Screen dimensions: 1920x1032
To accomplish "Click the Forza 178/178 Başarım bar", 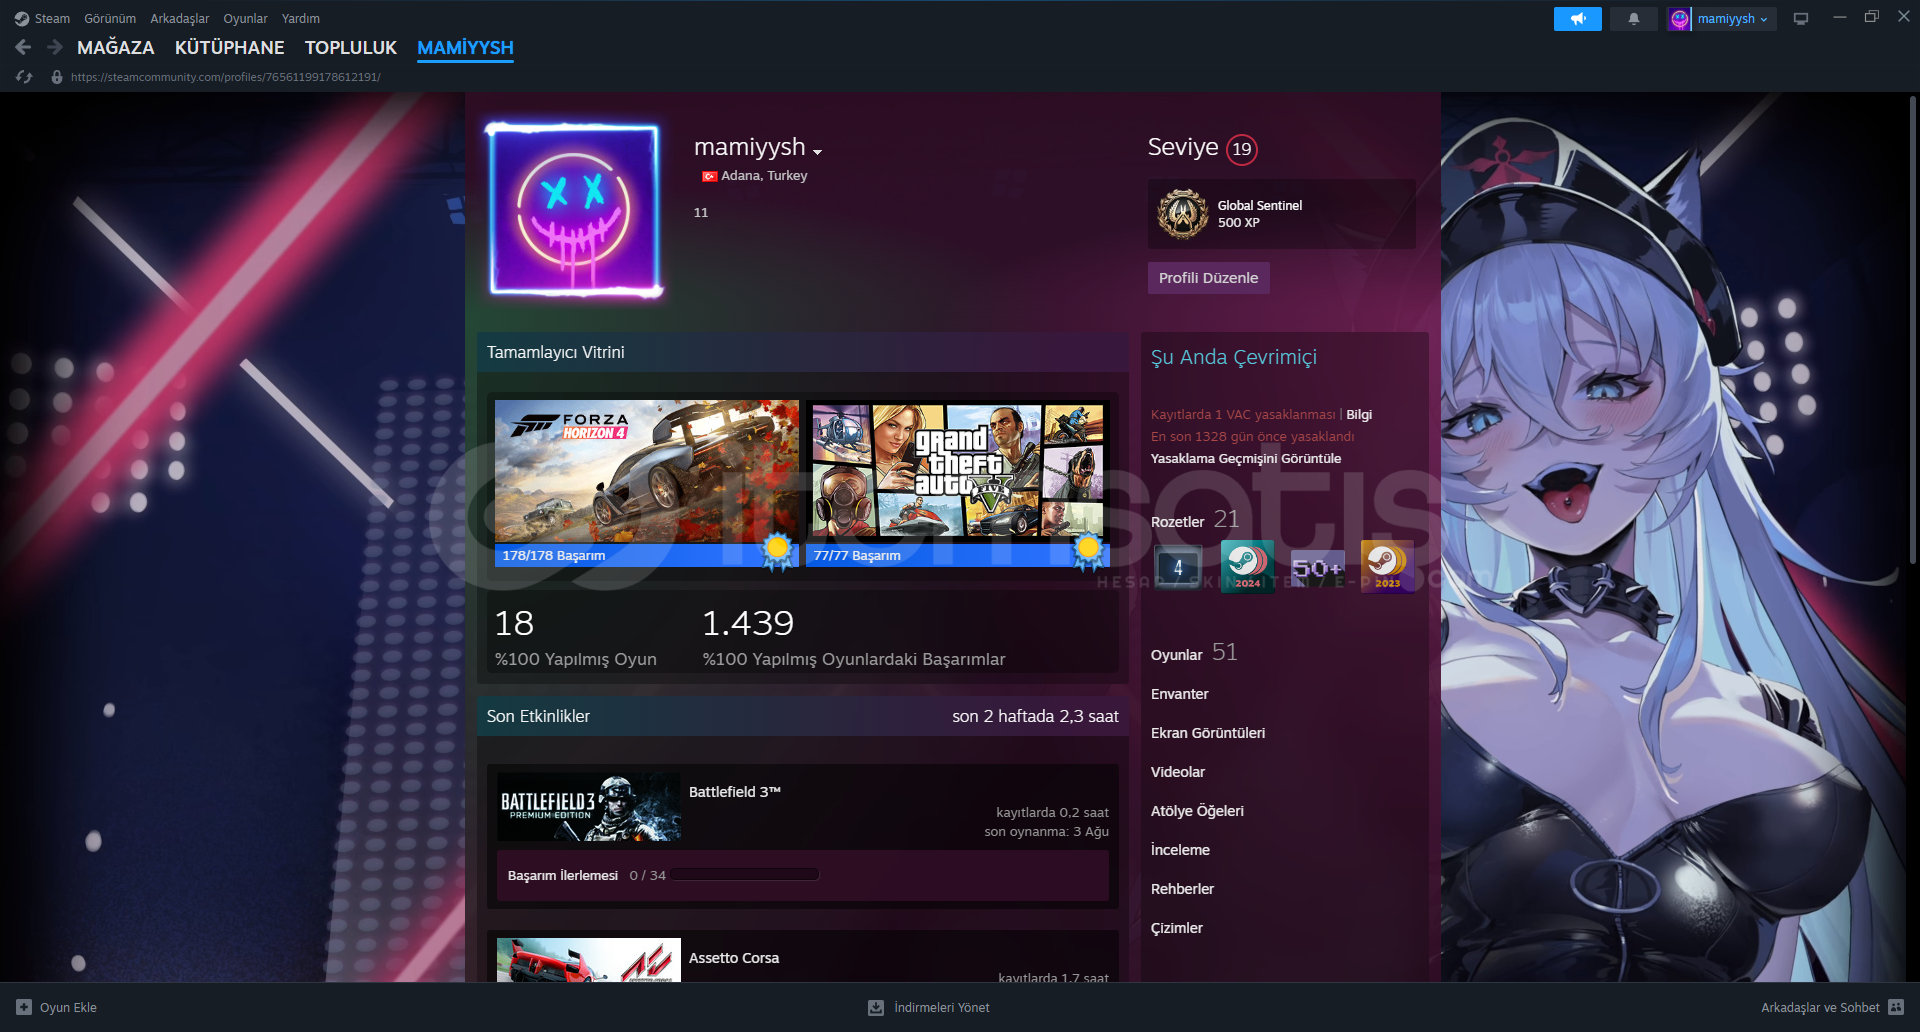I will [647, 555].
